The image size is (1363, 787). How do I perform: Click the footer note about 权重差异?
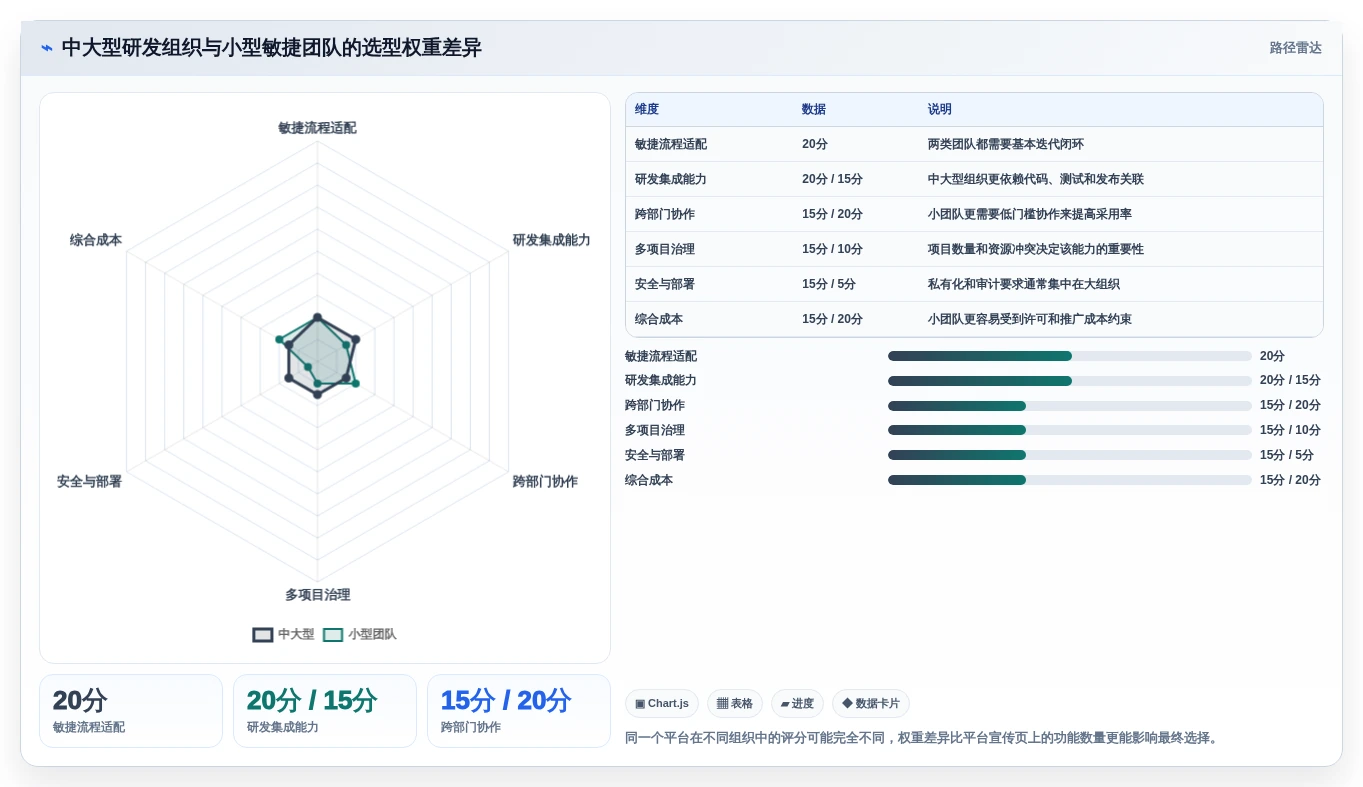(x=923, y=738)
